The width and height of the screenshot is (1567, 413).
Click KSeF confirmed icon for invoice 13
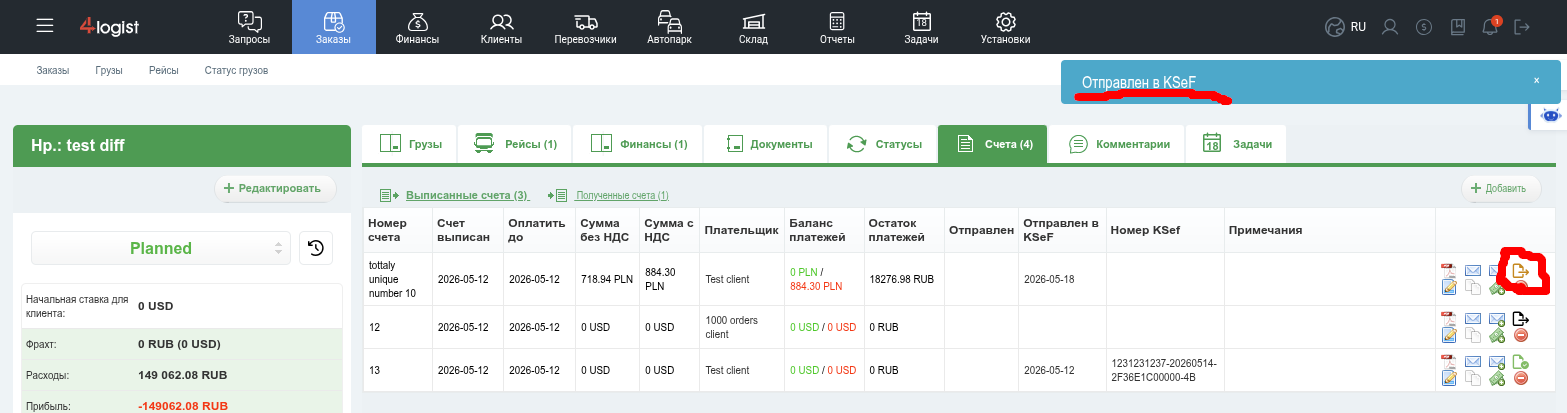tap(1521, 362)
